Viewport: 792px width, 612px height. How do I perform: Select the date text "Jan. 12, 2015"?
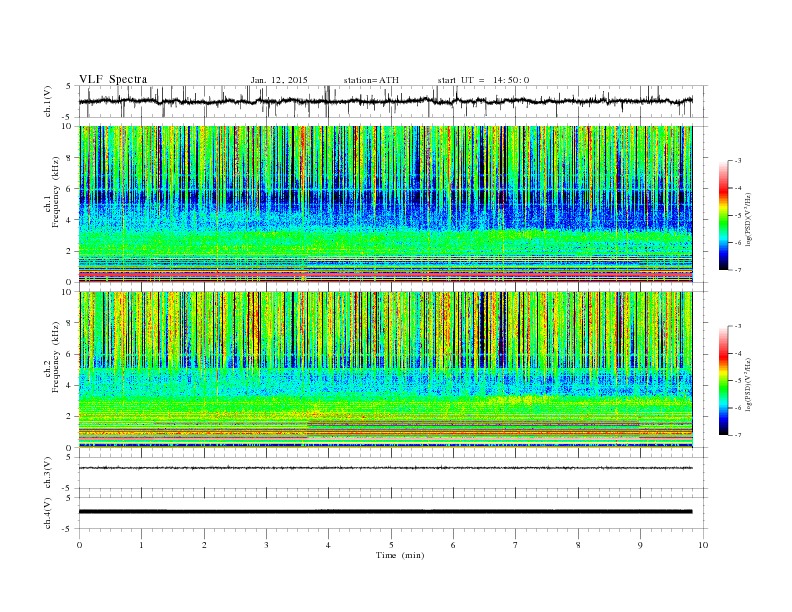[279, 80]
